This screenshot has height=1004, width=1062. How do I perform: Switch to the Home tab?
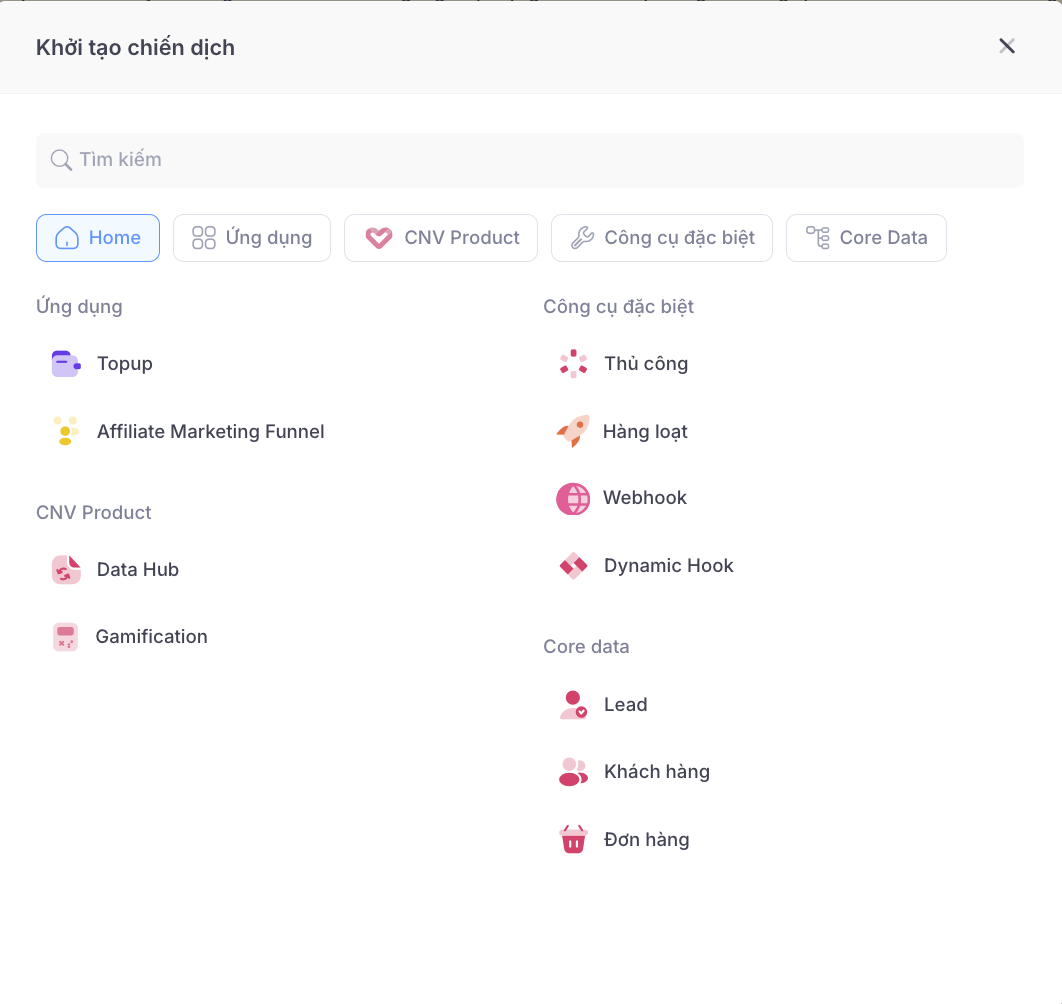[98, 238]
